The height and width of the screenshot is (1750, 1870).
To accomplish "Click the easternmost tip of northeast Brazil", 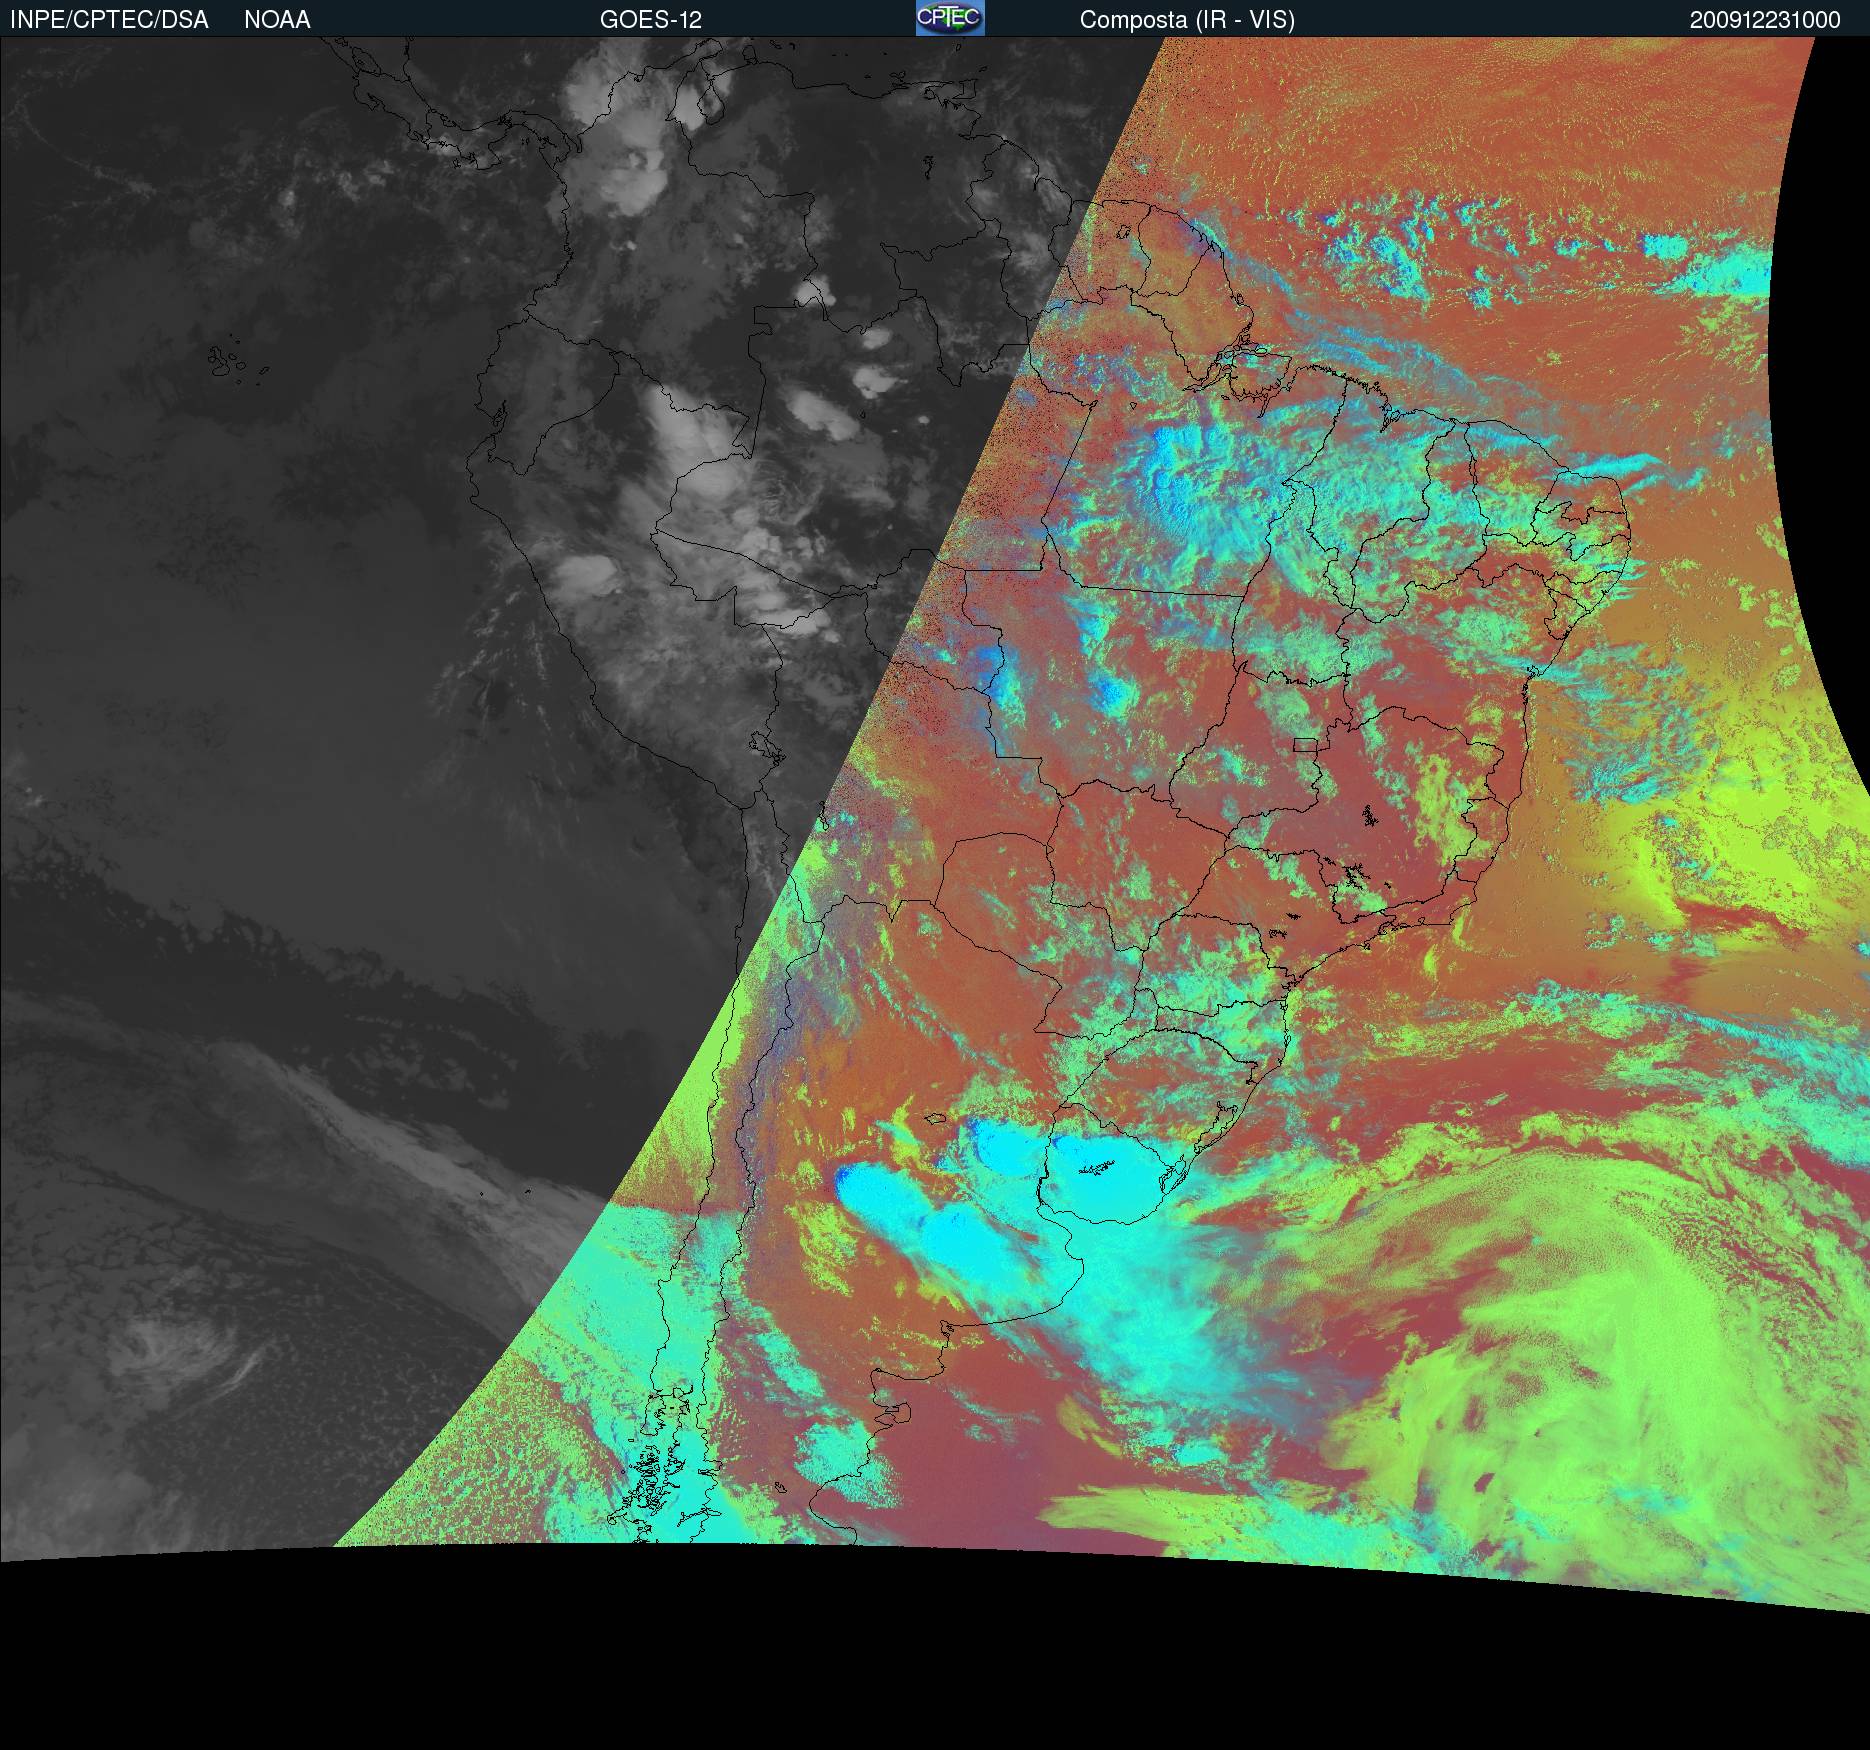I will [x=1630, y=530].
